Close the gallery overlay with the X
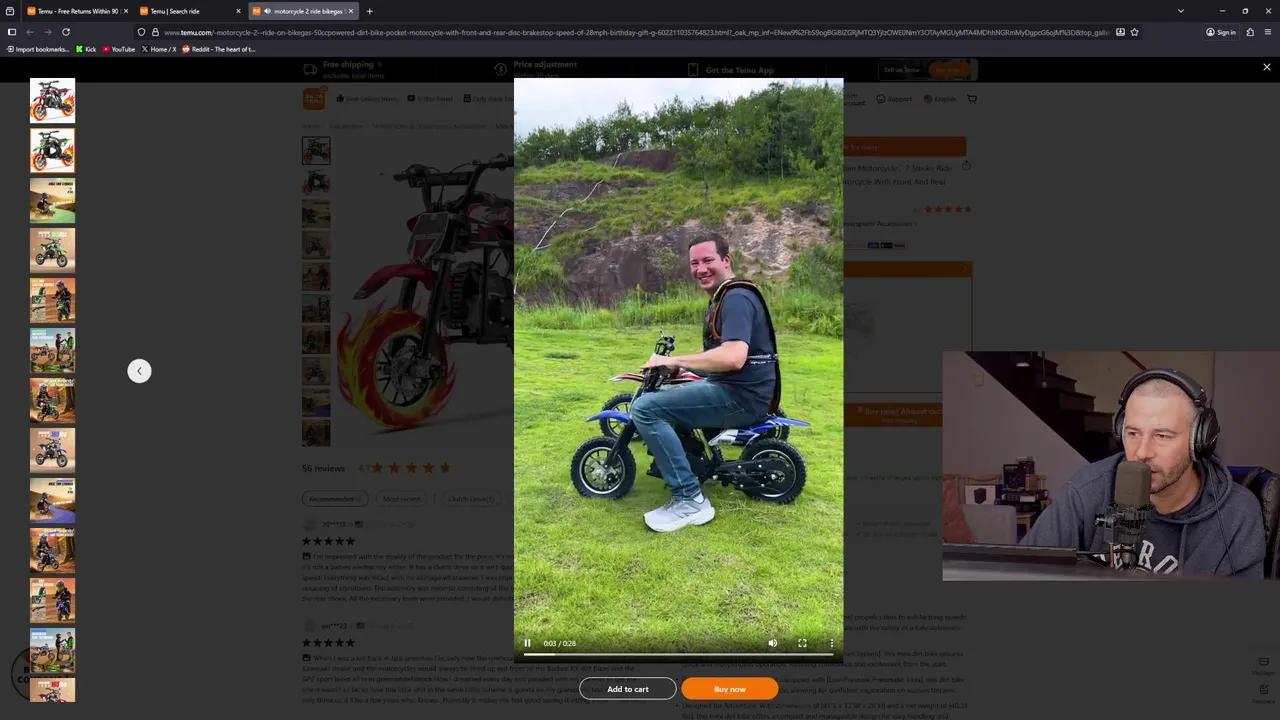Image resolution: width=1280 pixels, height=720 pixels. point(1266,68)
